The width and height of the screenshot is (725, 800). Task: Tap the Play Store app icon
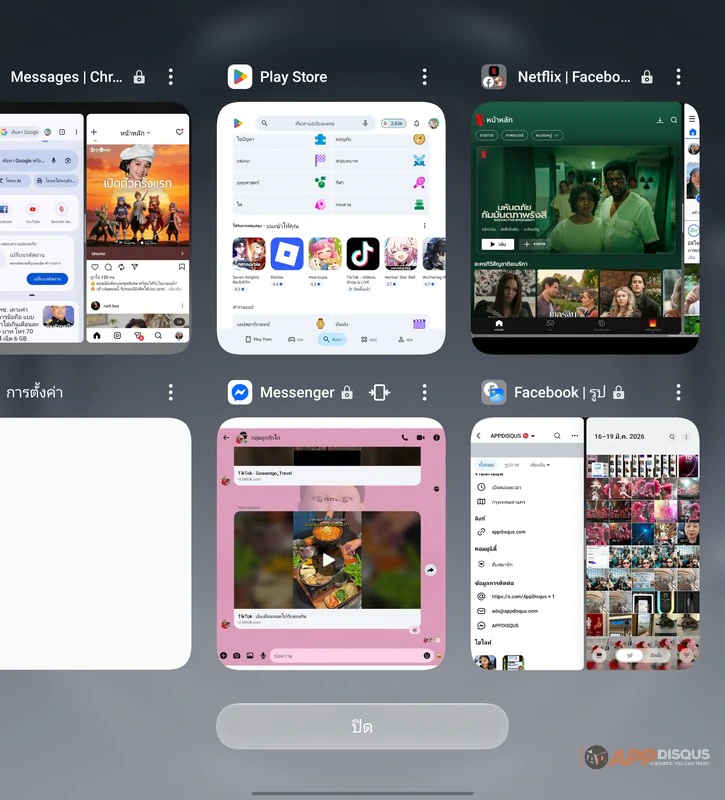coord(240,77)
